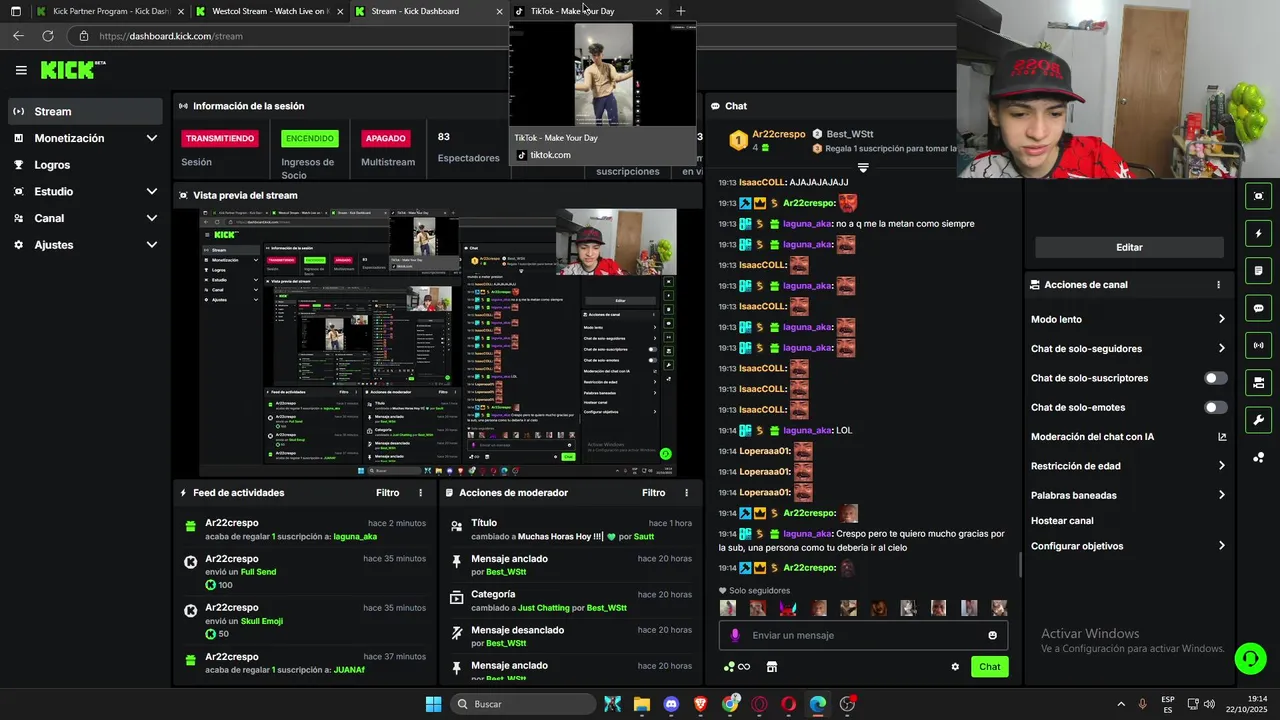Viewport: 1280px width, 720px height.
Task: Open Configurar objetivos options arrow
Action: (1221, 546)
